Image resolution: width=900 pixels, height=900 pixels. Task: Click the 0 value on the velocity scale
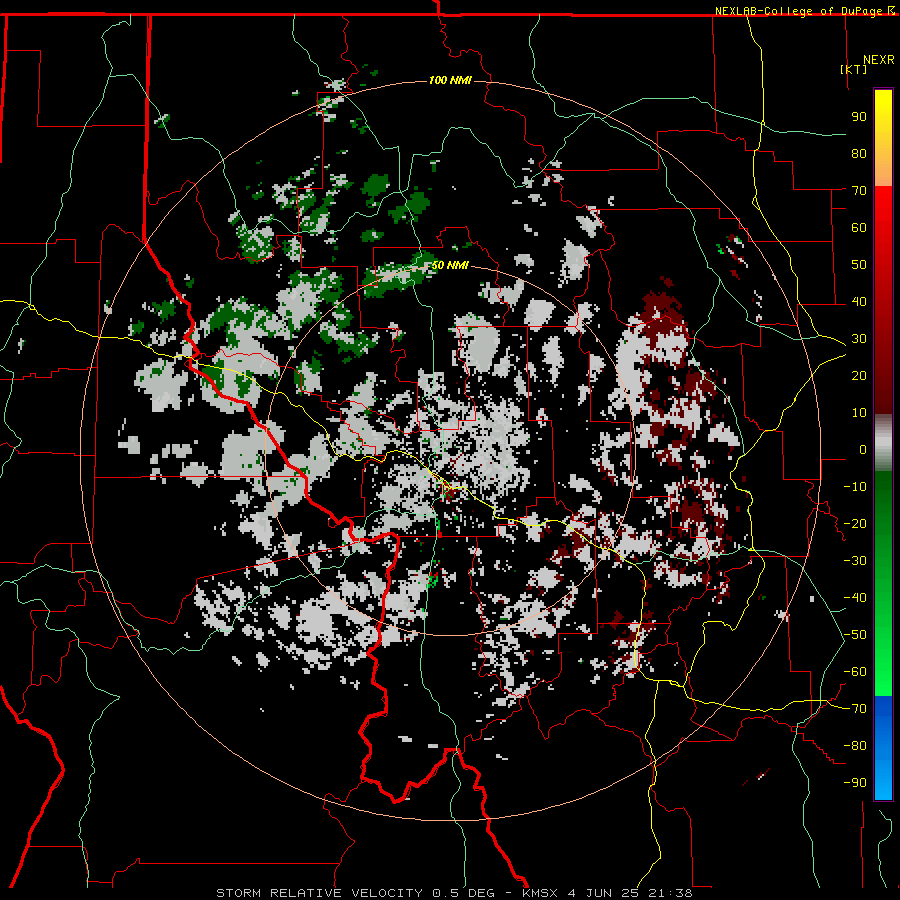click(863, 449)
